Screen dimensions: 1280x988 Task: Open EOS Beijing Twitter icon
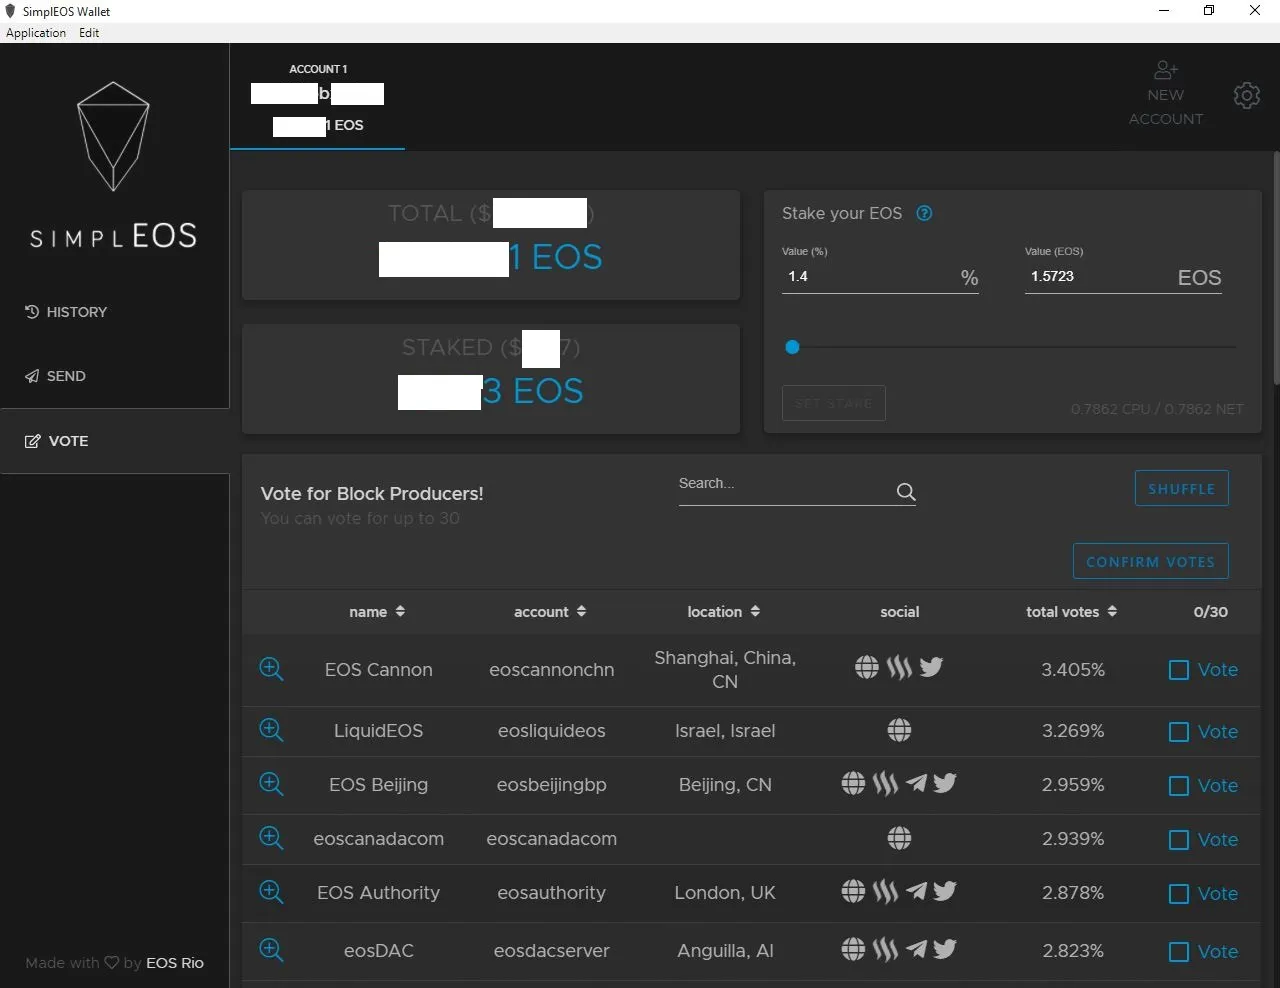pos(945,783)
